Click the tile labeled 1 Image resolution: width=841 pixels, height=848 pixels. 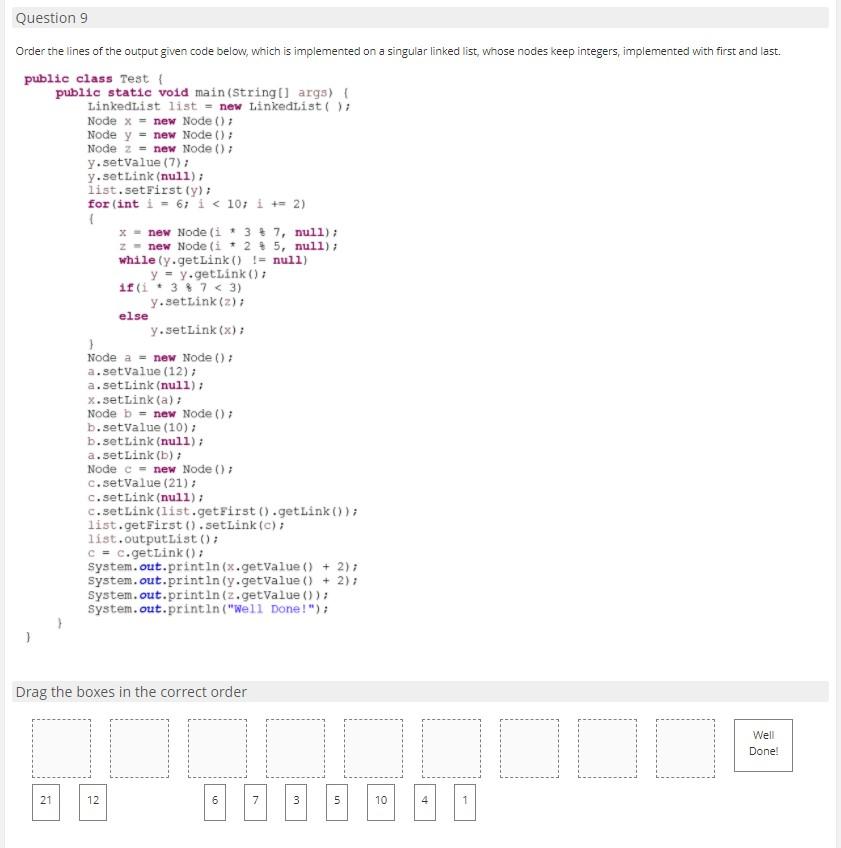[464, 801]
